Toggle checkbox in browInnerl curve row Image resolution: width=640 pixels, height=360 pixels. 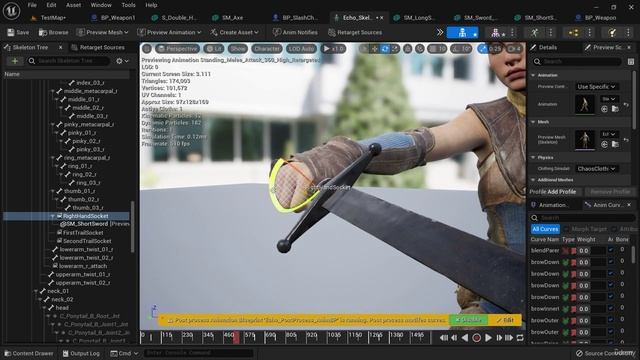(x=611, y=309)
